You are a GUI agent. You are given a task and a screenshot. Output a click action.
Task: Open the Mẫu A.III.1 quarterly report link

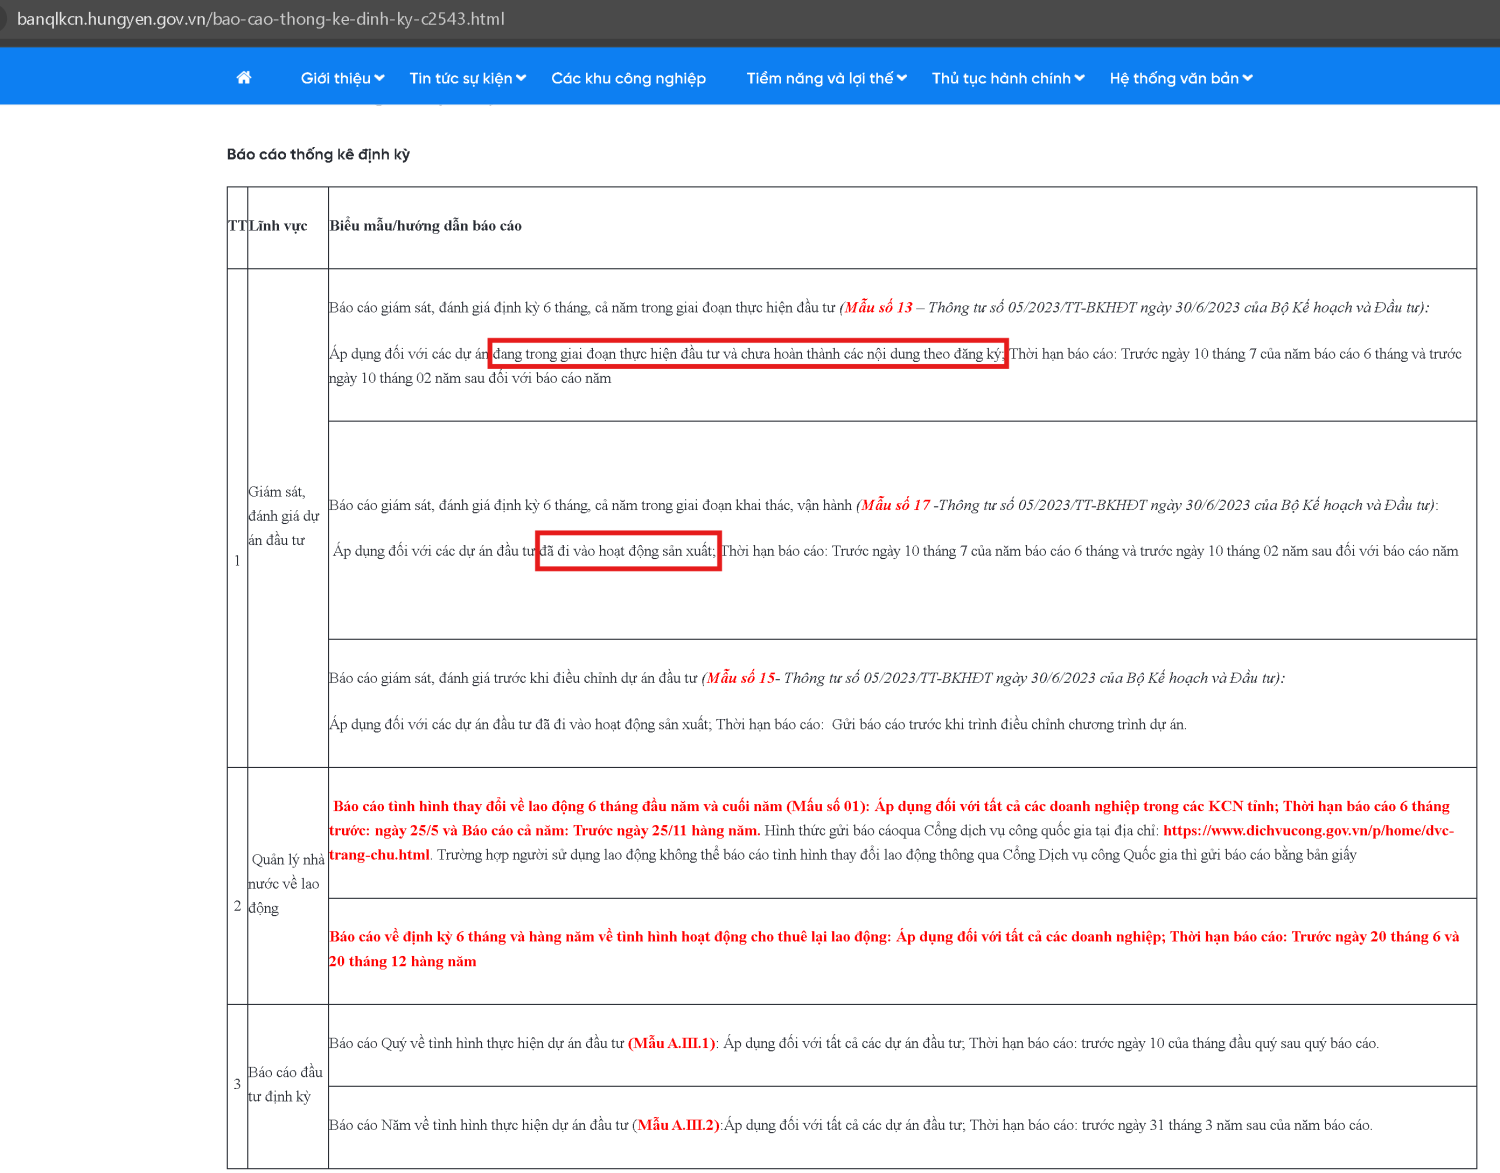[672, 1044]
